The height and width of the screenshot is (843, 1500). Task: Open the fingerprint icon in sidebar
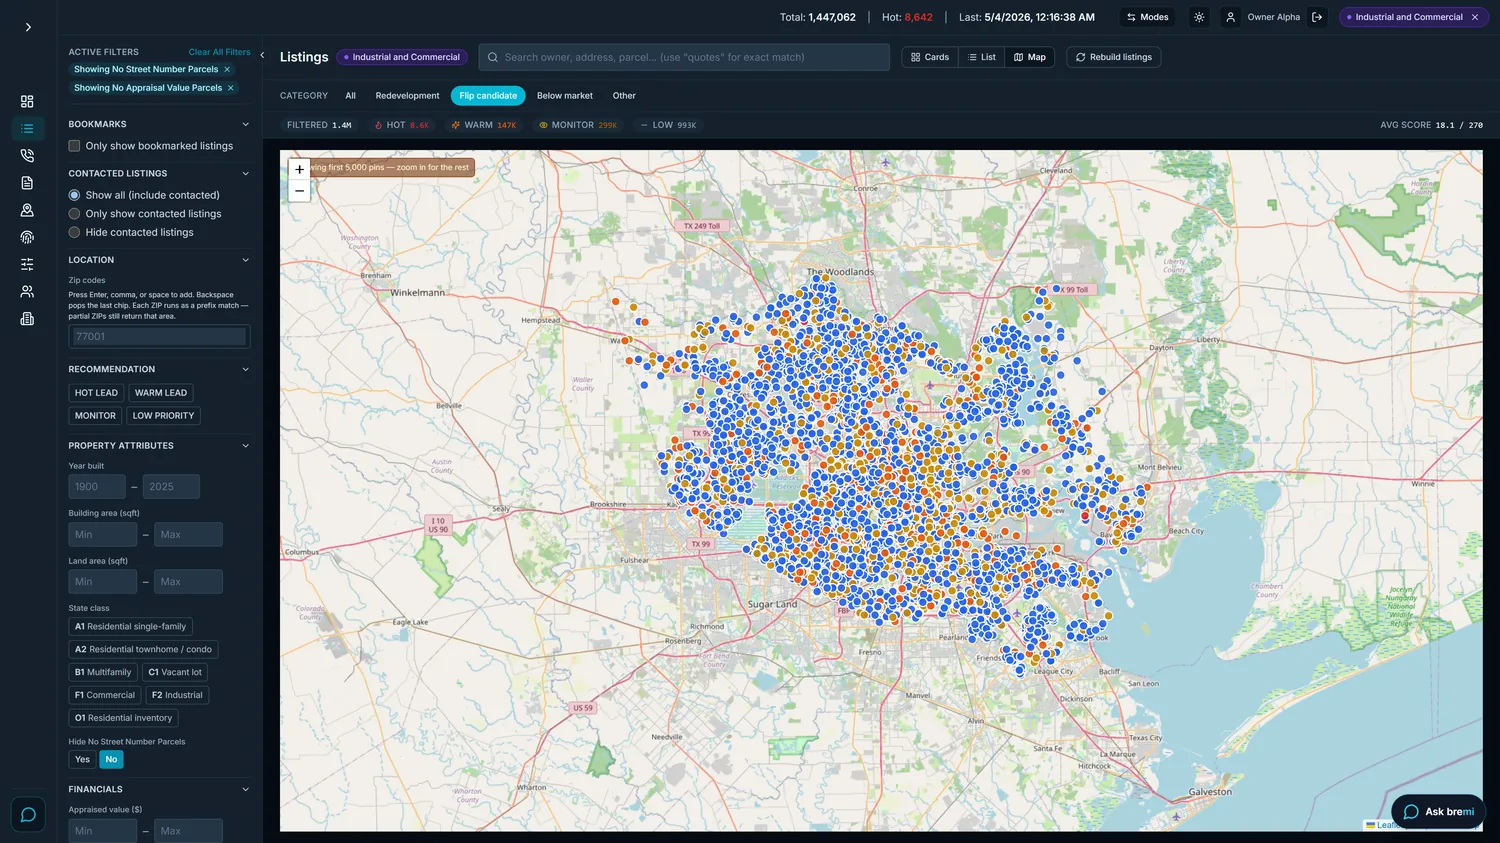[27, 237]
